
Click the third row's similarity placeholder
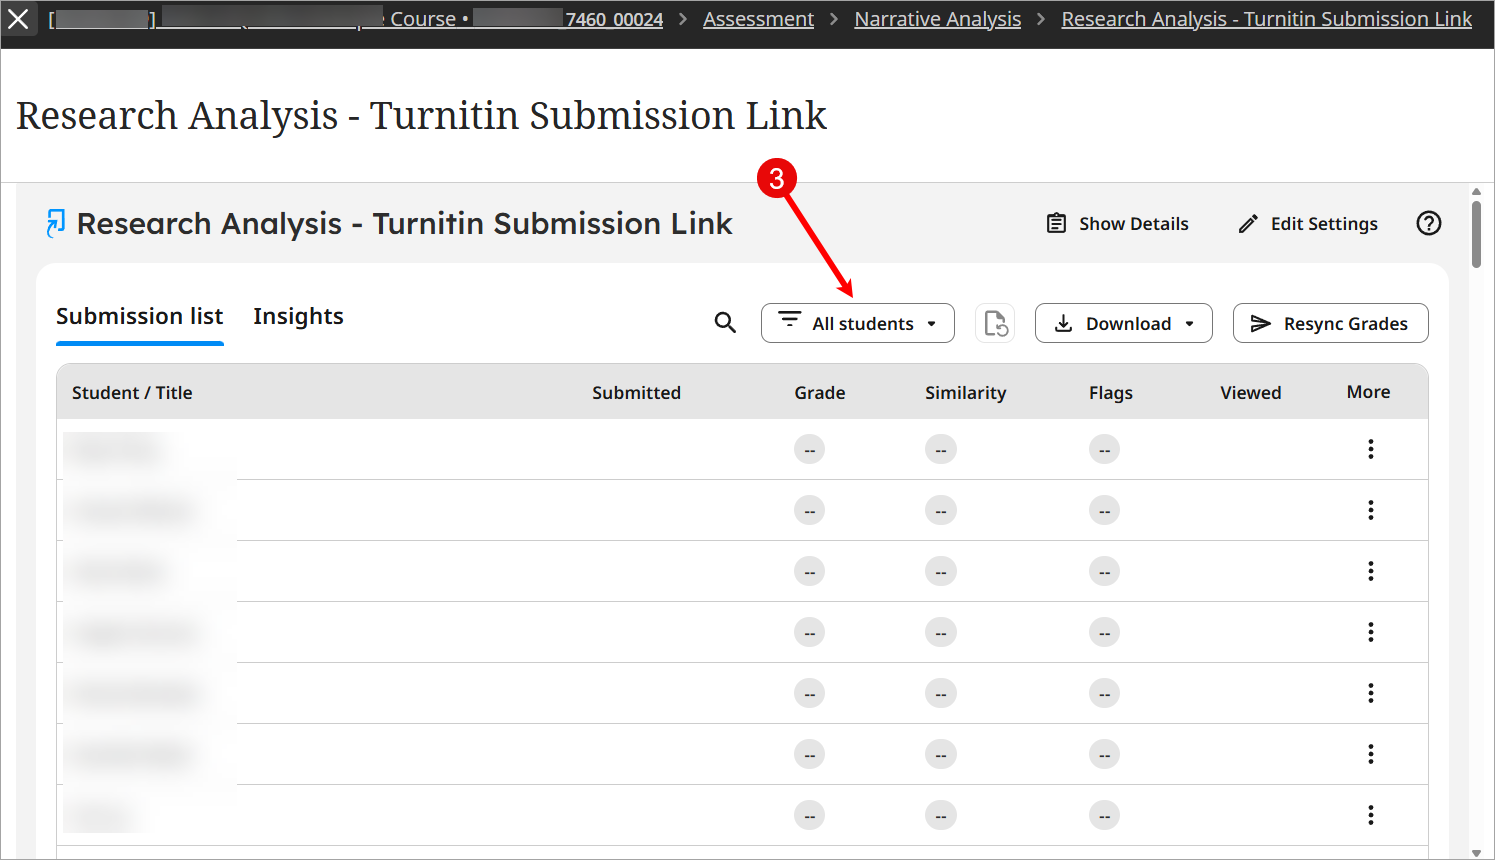tap(941, 572)
